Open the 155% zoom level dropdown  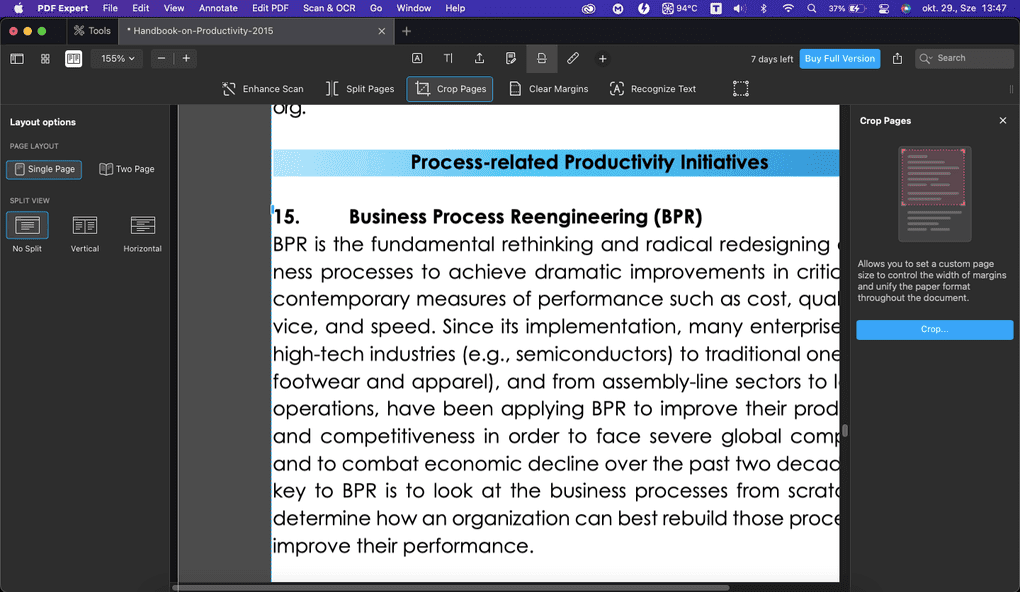(116, 58)
